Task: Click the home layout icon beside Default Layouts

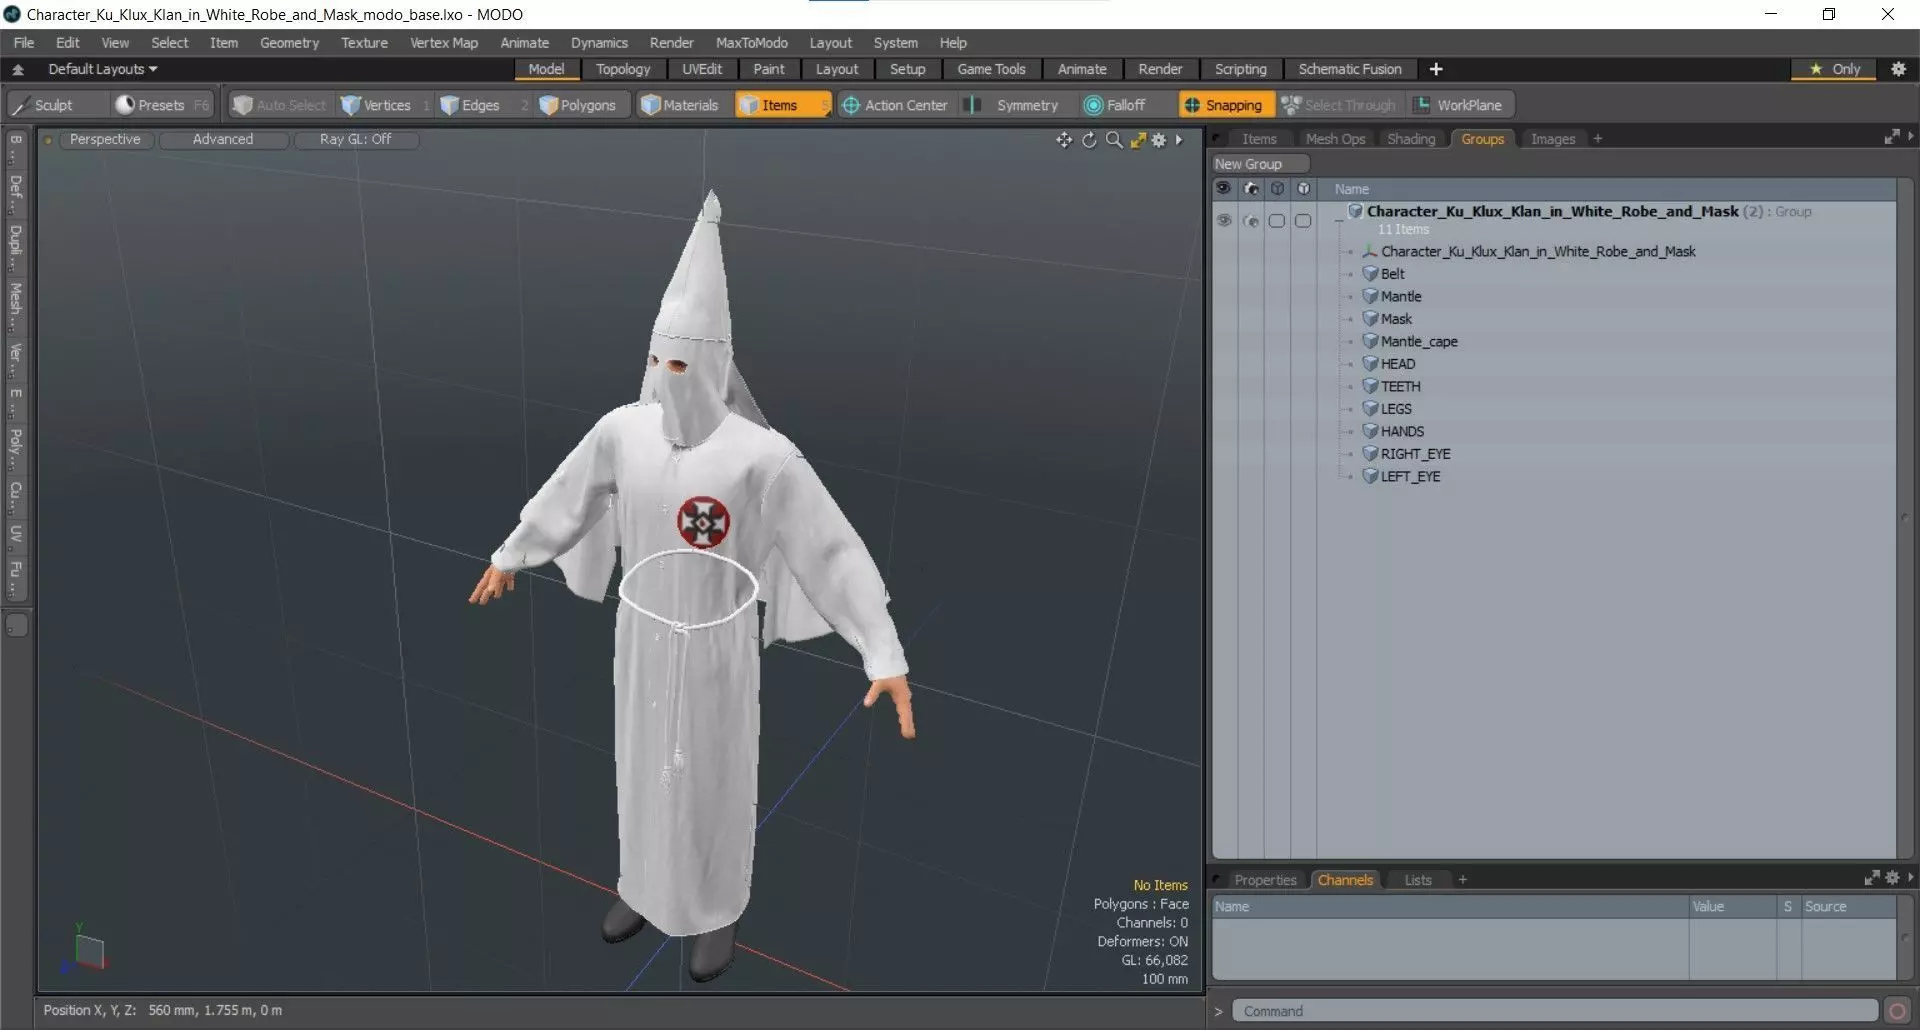Action: pos(18,69)
